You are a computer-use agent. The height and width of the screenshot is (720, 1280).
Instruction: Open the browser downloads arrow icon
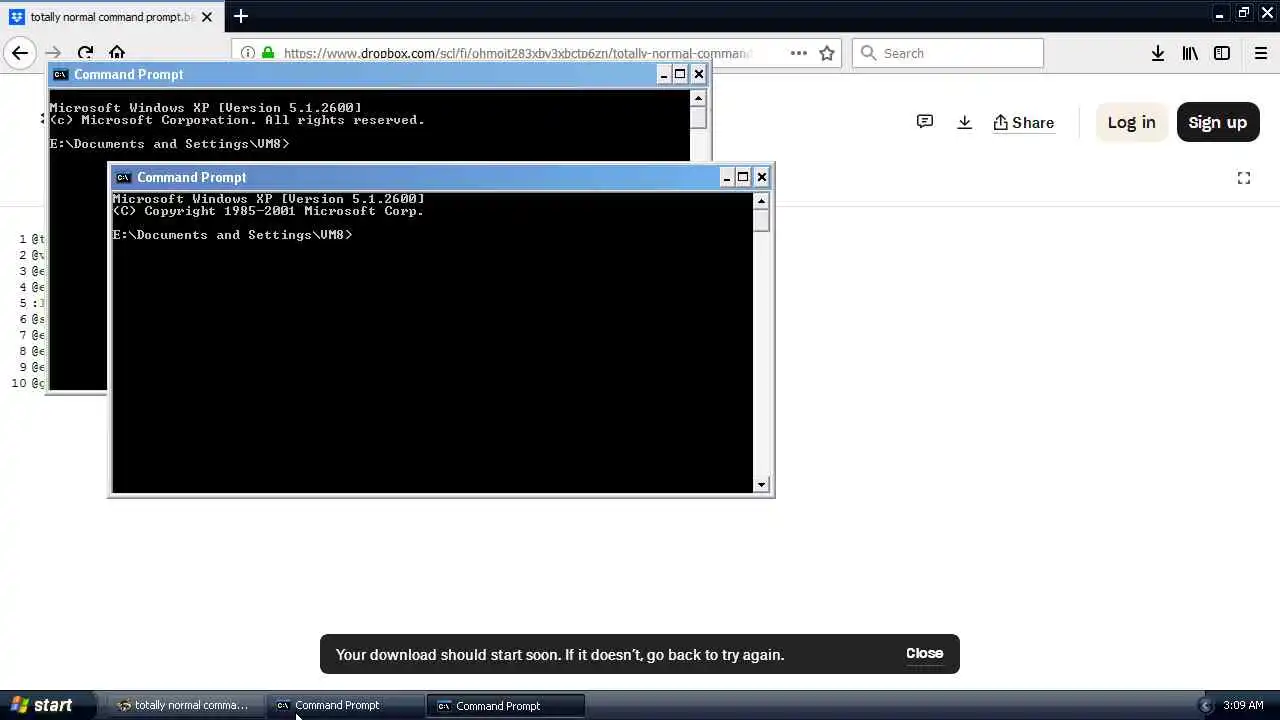tap(1158, 53)
